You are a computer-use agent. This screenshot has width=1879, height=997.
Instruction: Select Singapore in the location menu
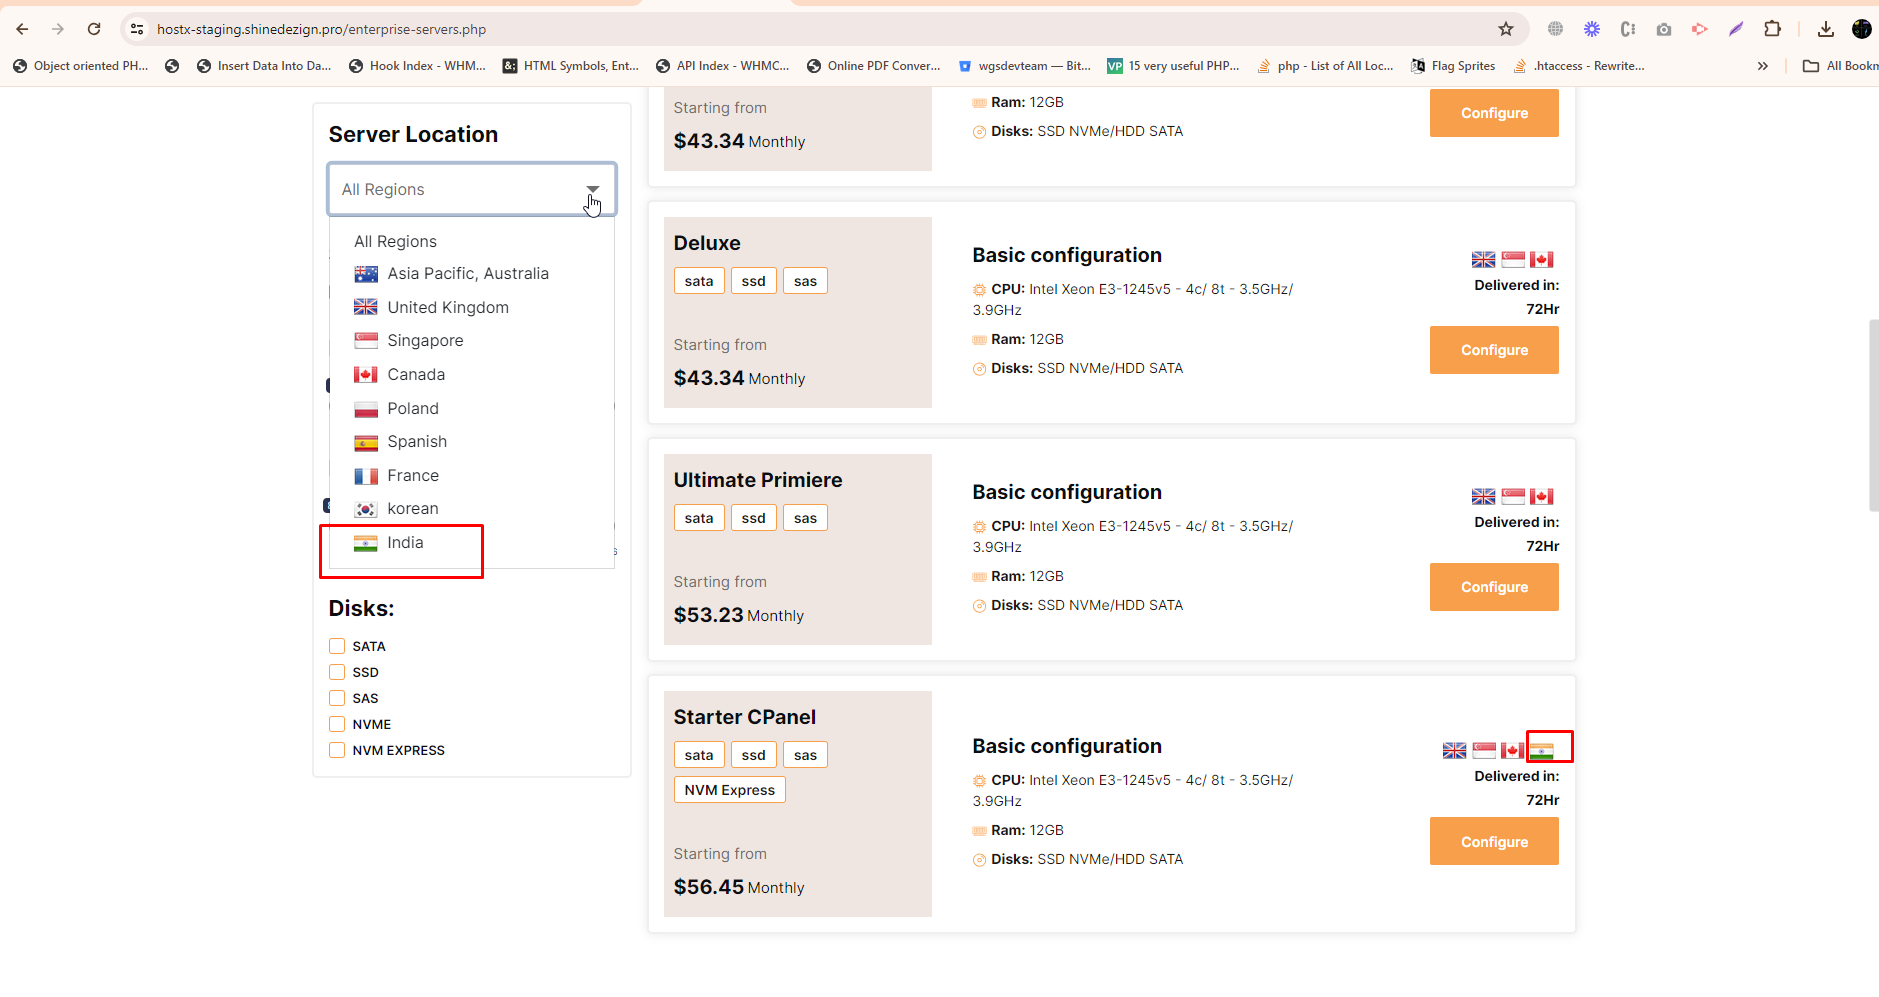click(x=425, y=341)
